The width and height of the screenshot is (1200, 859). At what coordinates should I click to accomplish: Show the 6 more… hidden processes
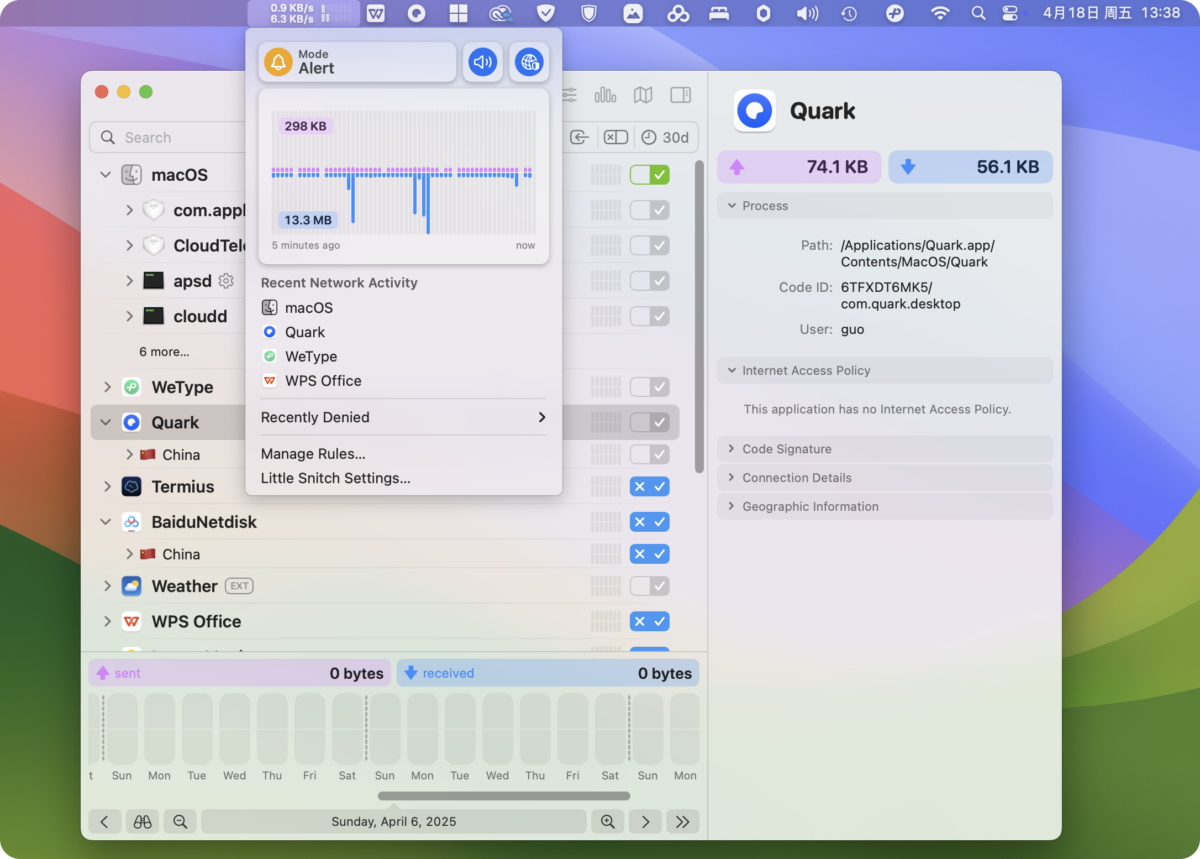(164, 352)
